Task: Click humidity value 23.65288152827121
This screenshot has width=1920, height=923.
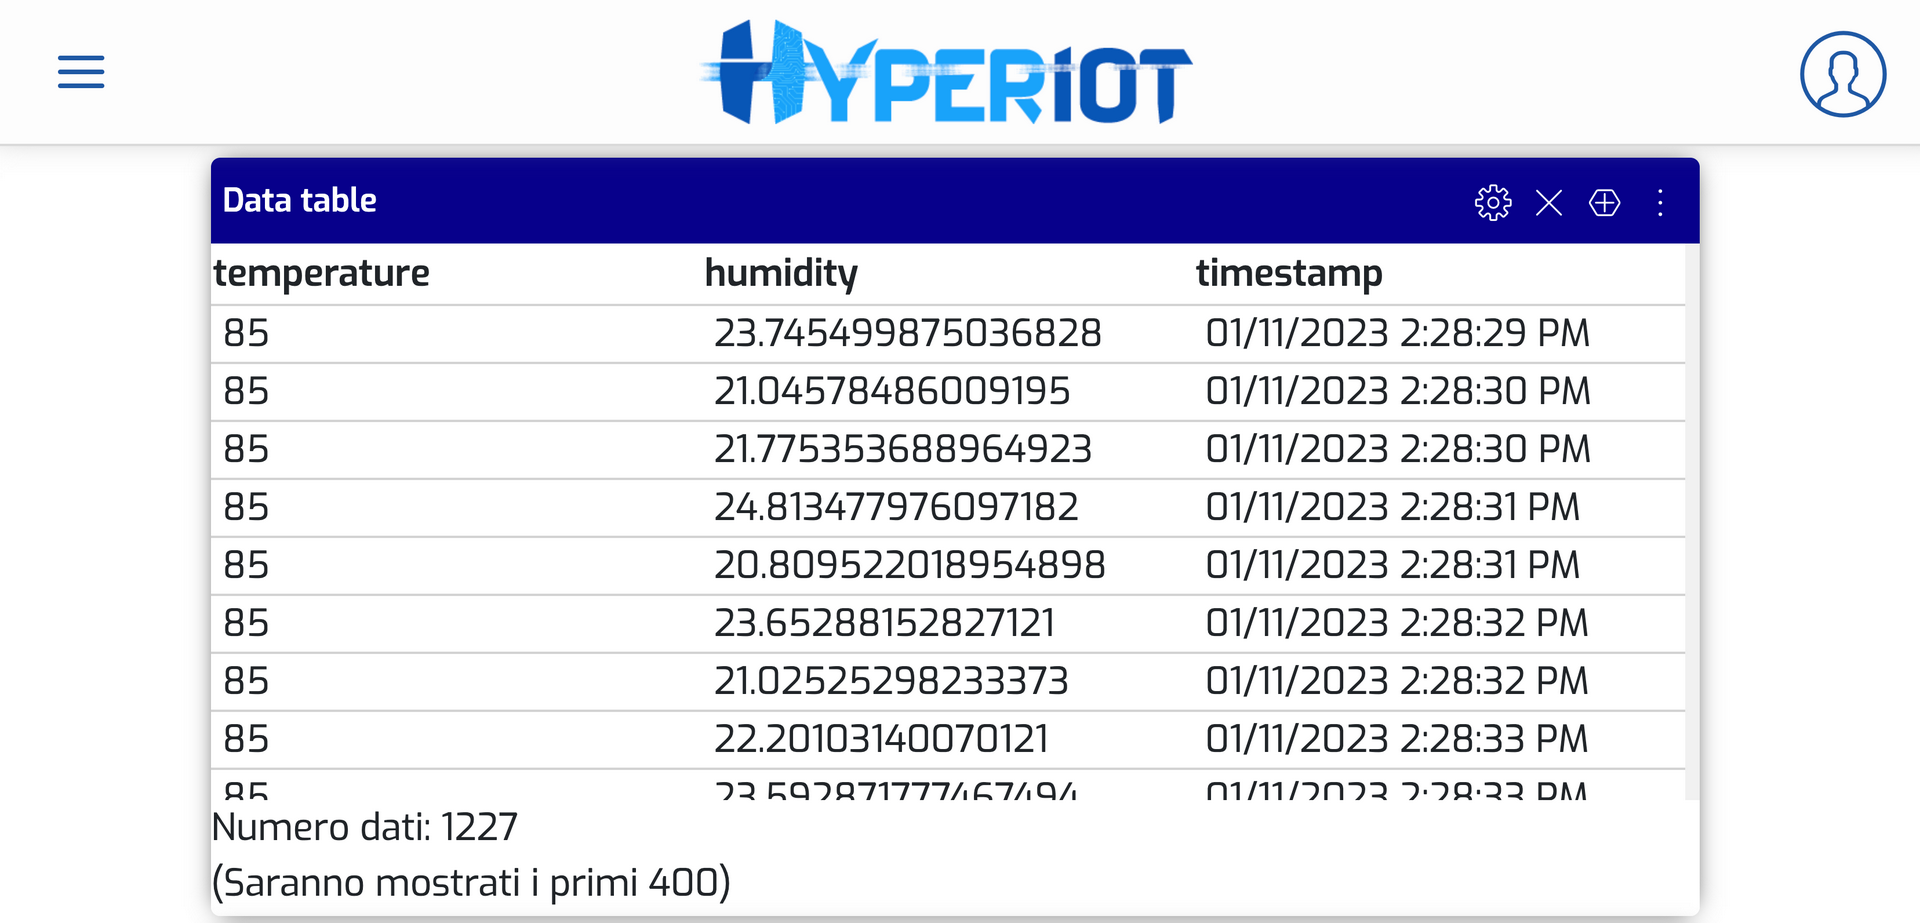Action: point(884,623)
